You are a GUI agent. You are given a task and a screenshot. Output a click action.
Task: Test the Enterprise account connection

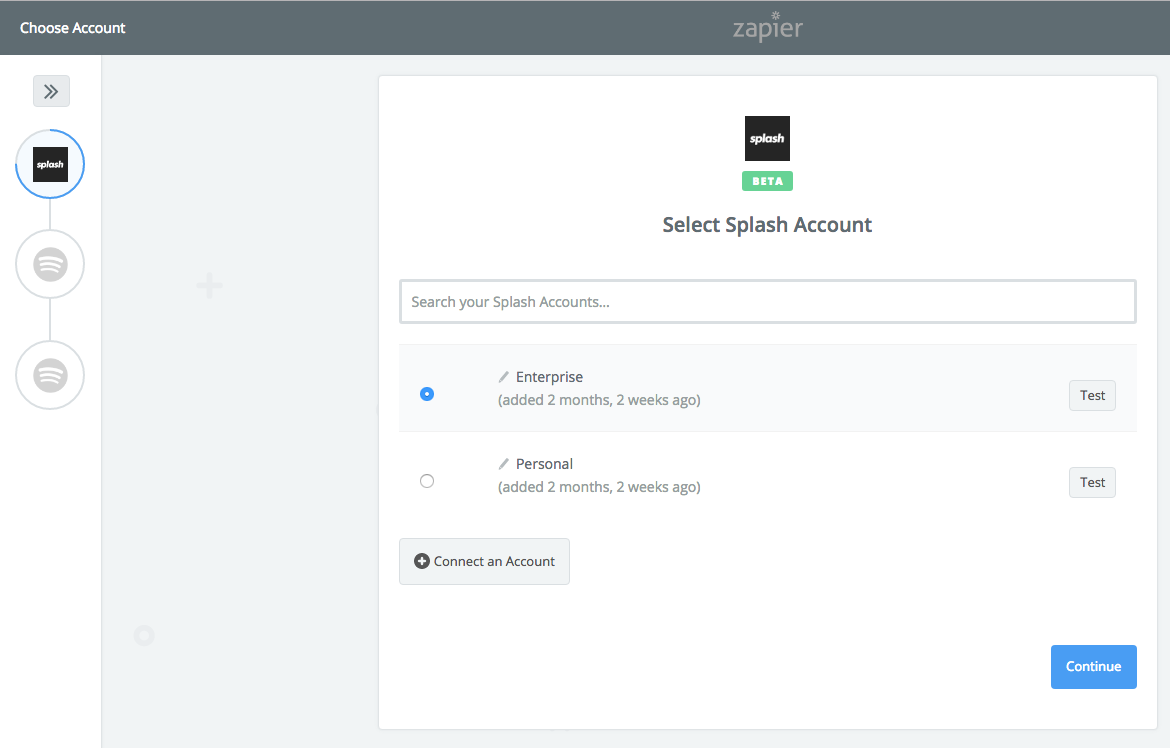(1092, 396)
